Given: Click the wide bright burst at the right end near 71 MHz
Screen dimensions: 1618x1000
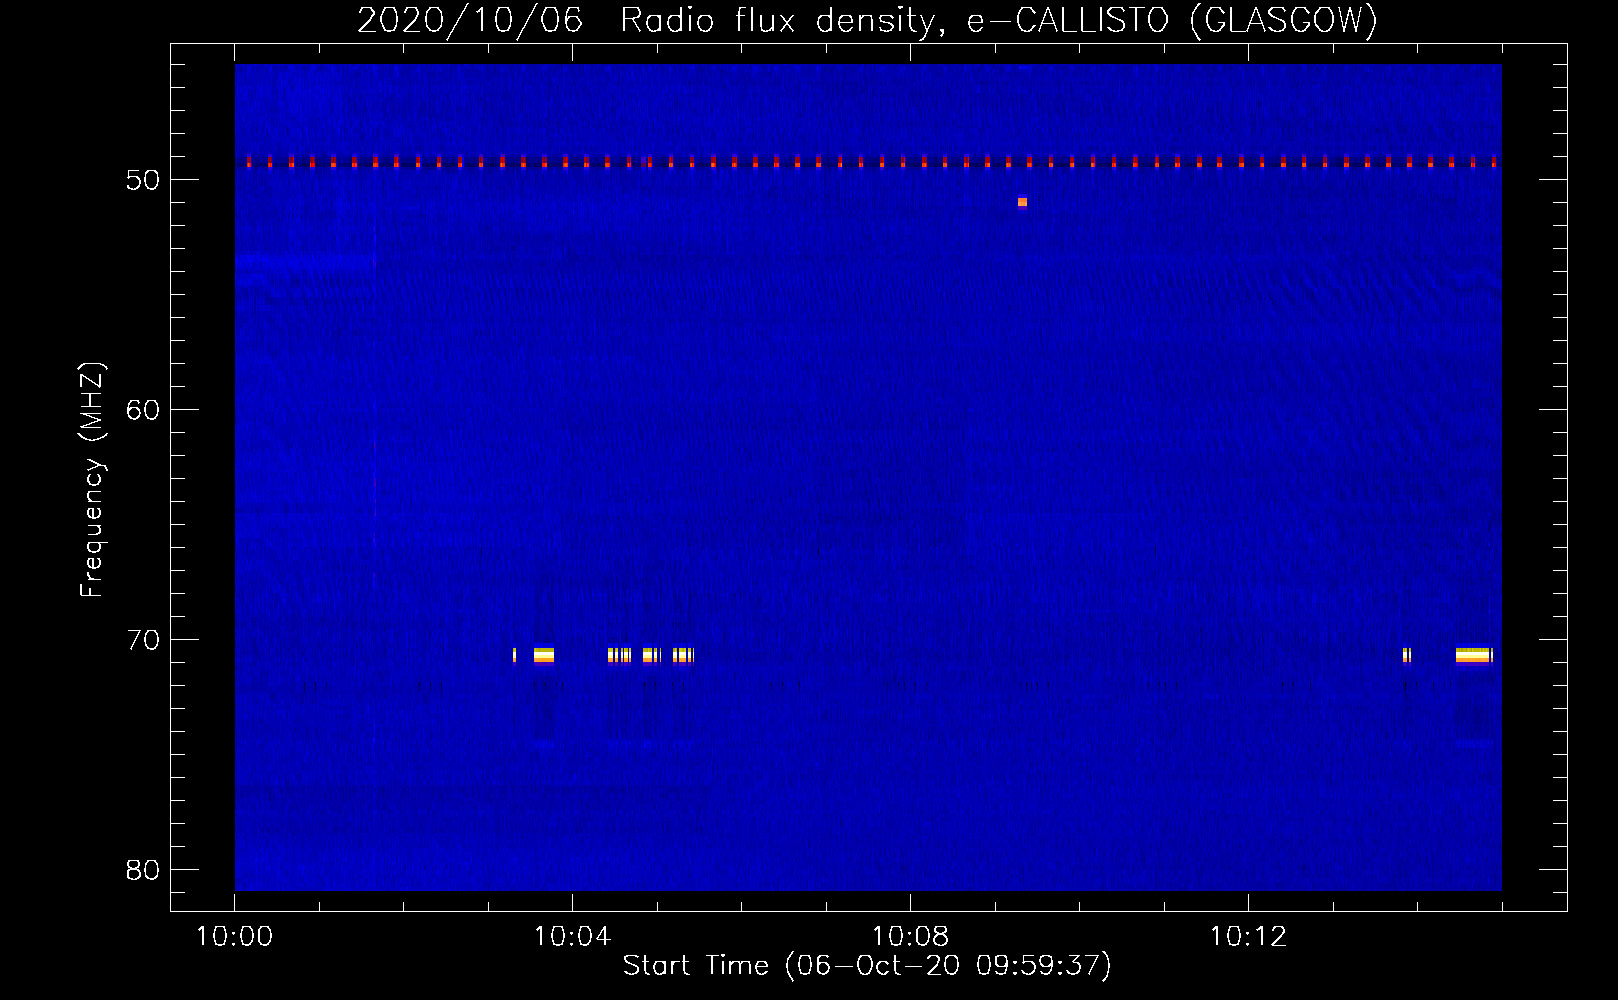Looking at the screenshot, I should pos(1474,655).
